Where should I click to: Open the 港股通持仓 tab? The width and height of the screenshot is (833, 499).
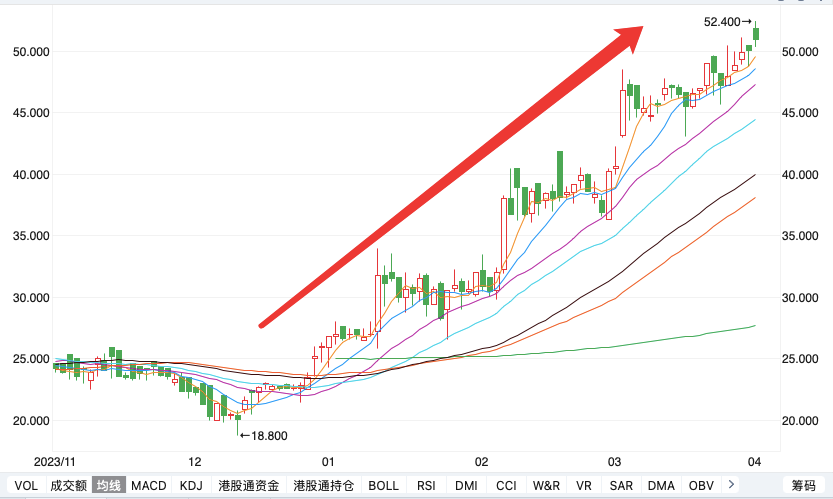pos(323,486)
